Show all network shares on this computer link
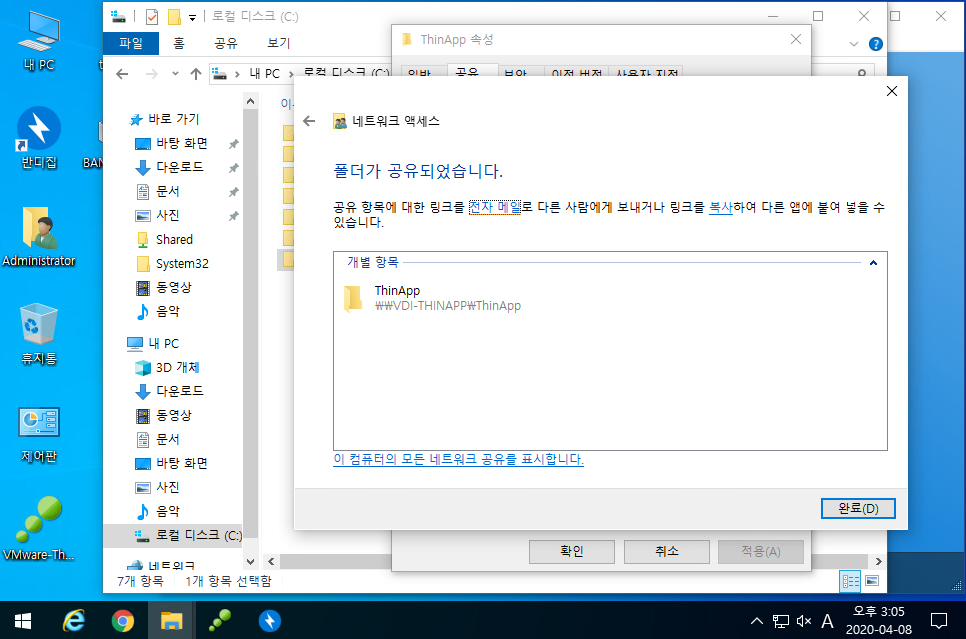This screenshot has height=639, width=966. point(458,459)
